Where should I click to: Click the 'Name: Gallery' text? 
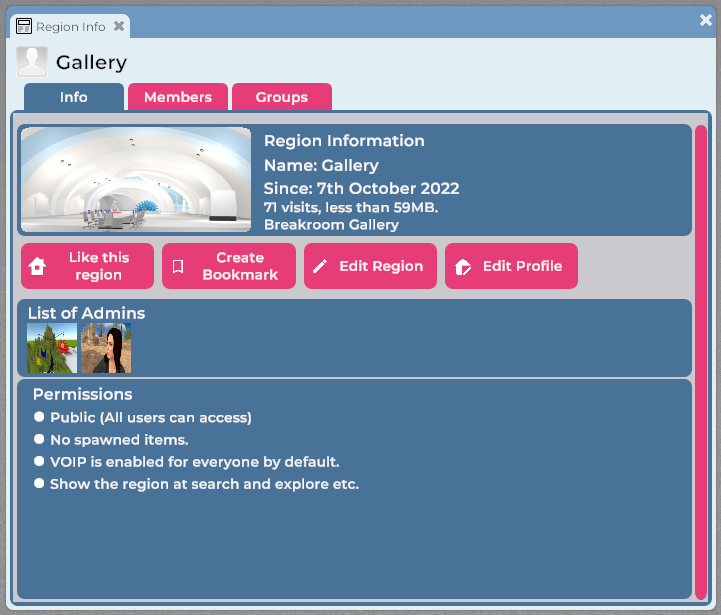click(321, 165)
